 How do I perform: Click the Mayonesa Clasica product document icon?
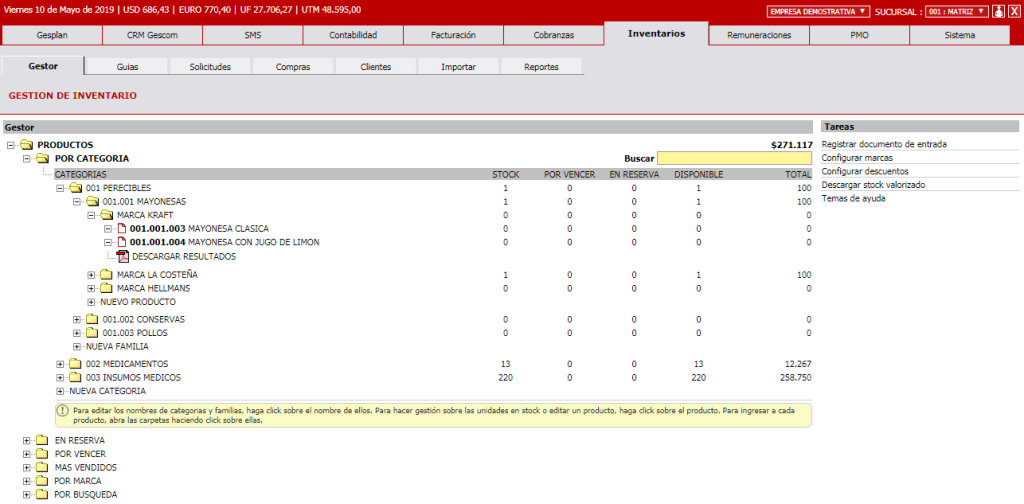click(121, 228)
